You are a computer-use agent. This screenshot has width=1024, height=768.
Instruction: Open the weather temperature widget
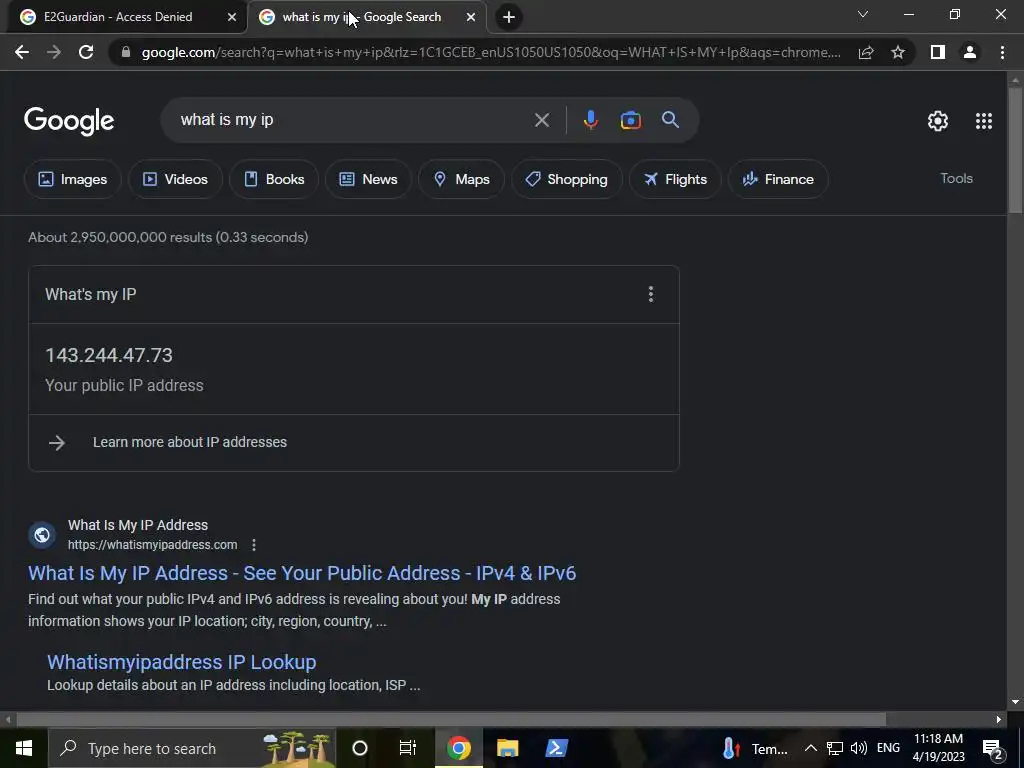click(755, 748)
